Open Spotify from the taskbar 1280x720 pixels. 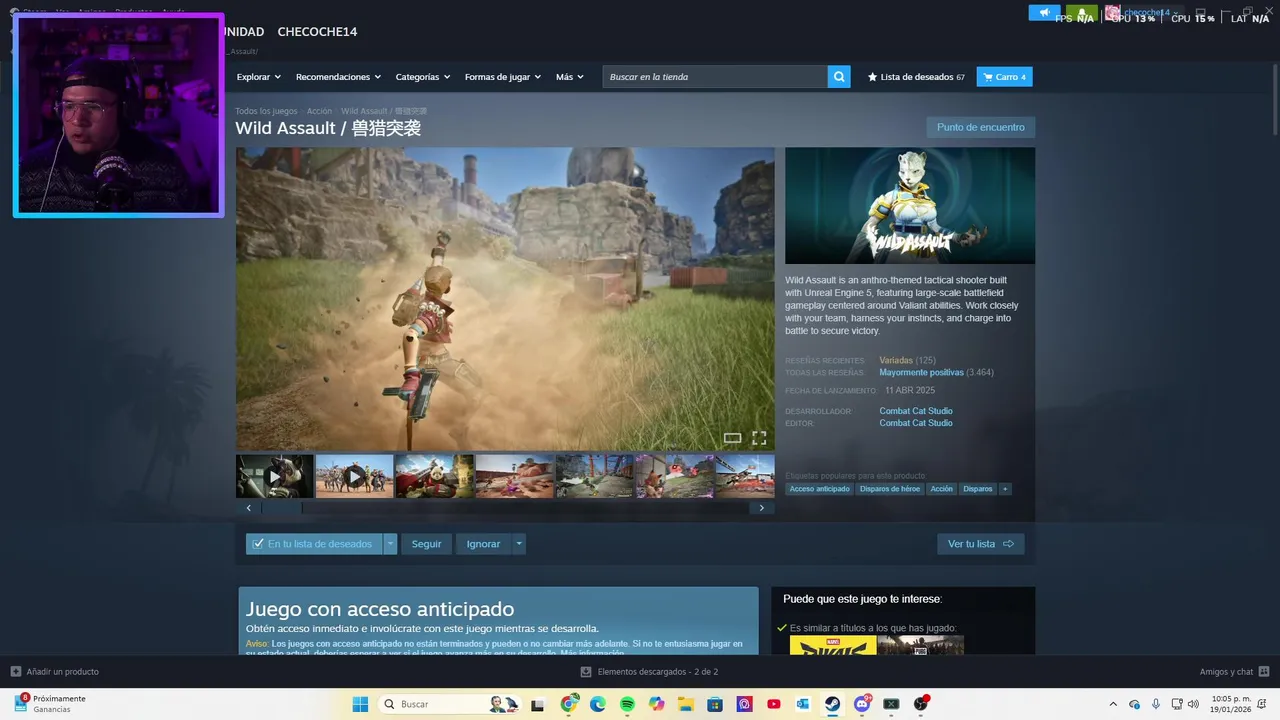tap(627, 704)
